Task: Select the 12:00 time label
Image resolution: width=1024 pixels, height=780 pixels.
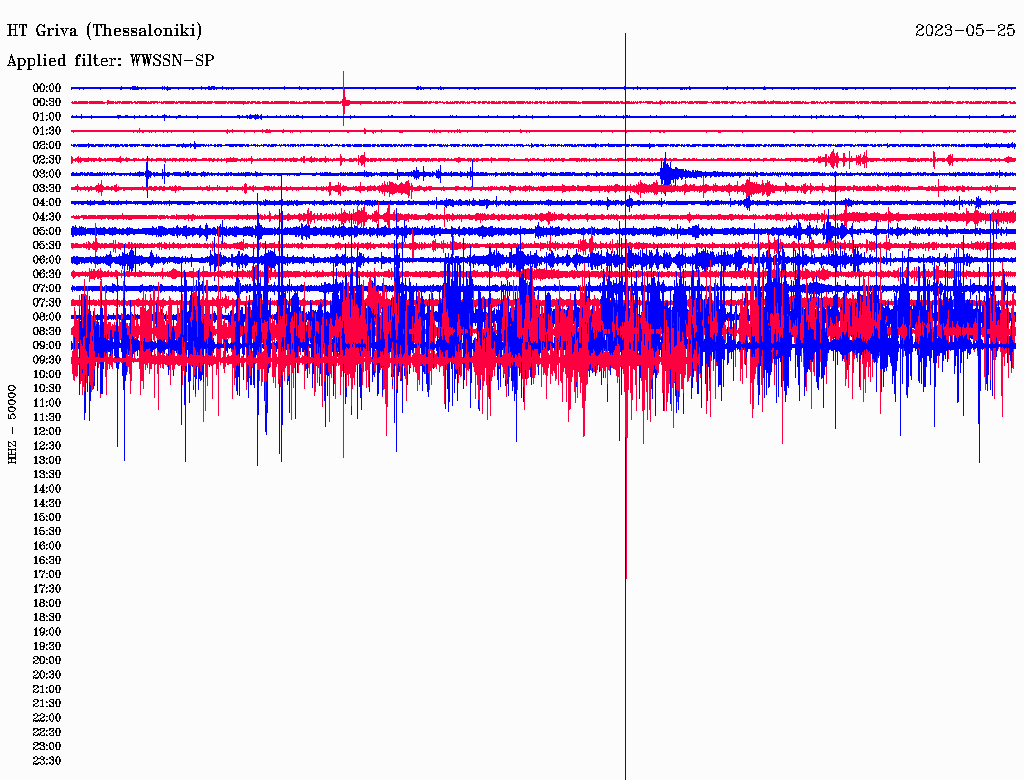Action: (47, 432)
